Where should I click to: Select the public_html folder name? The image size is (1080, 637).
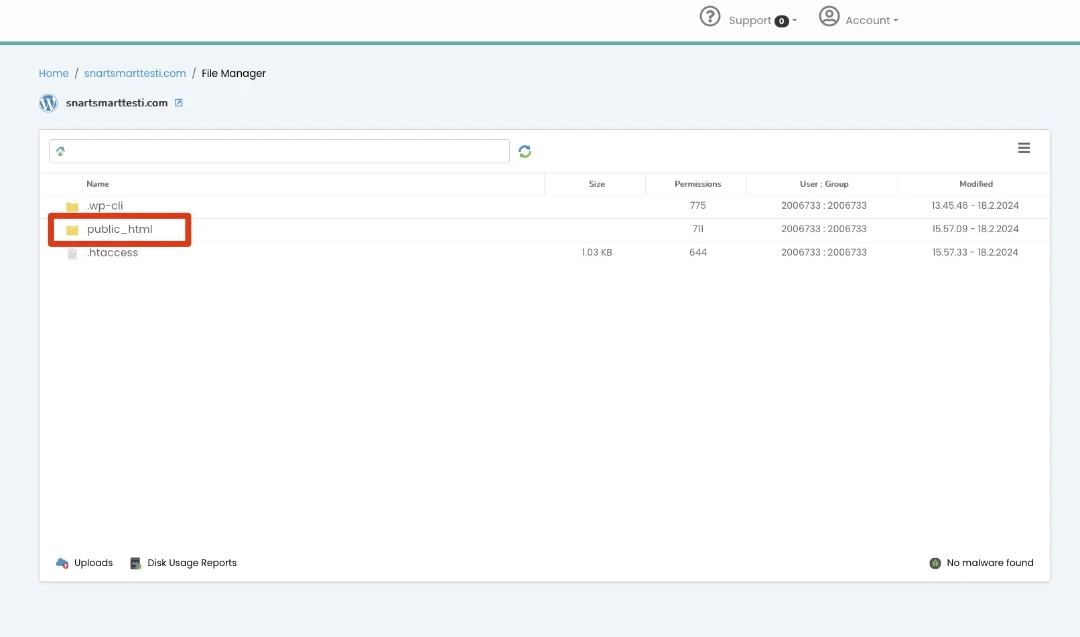tap(120, 229)
